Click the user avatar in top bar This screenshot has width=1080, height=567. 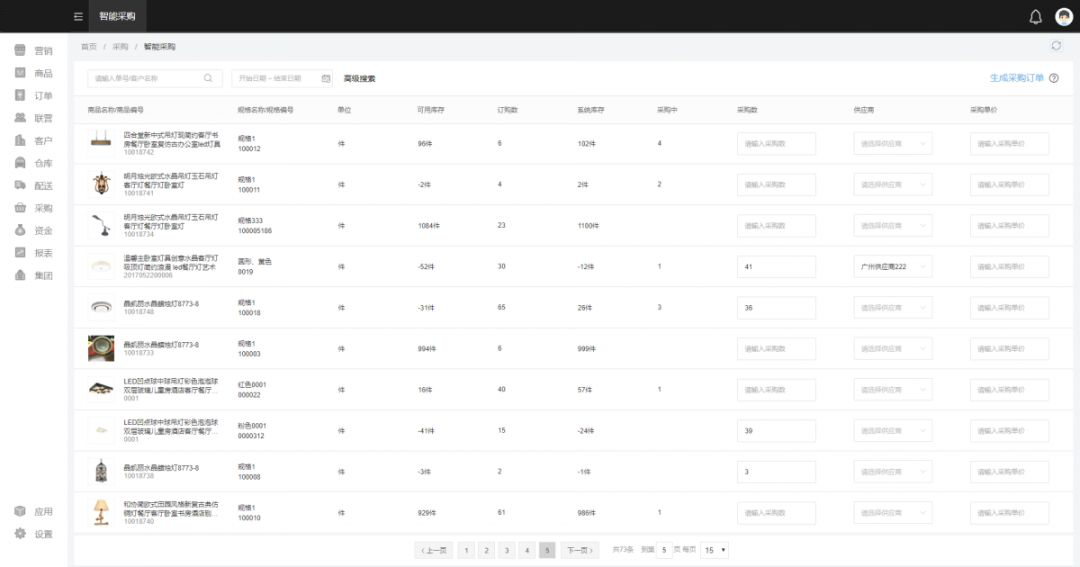[x=1063, y=17]
